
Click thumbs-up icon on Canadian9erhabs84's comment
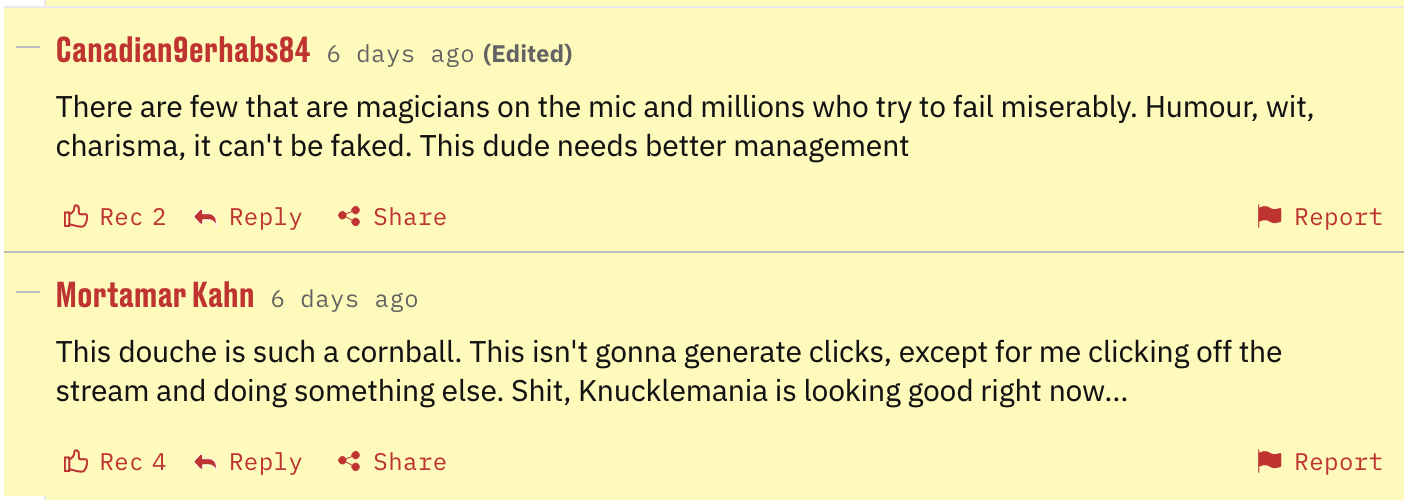[x=76, y=216]
